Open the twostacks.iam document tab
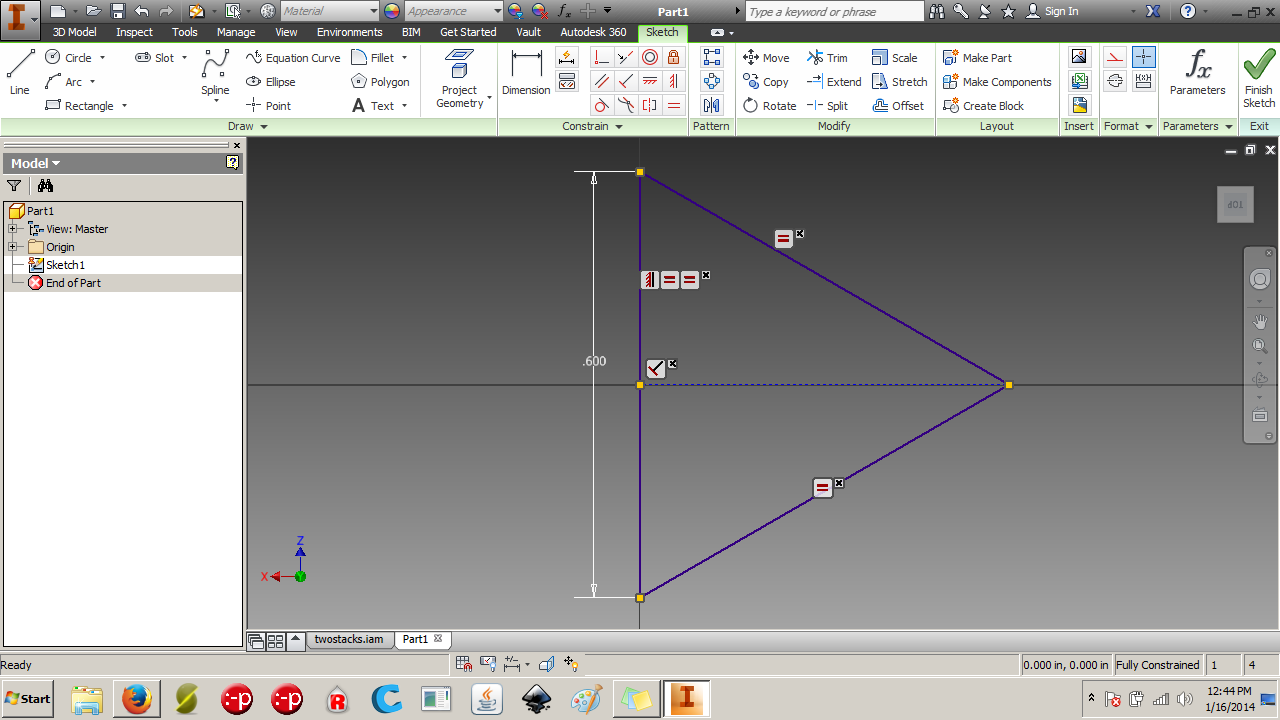Viewport: 1280px width, 720px height. pyautogui.click(x=349, y=639)
